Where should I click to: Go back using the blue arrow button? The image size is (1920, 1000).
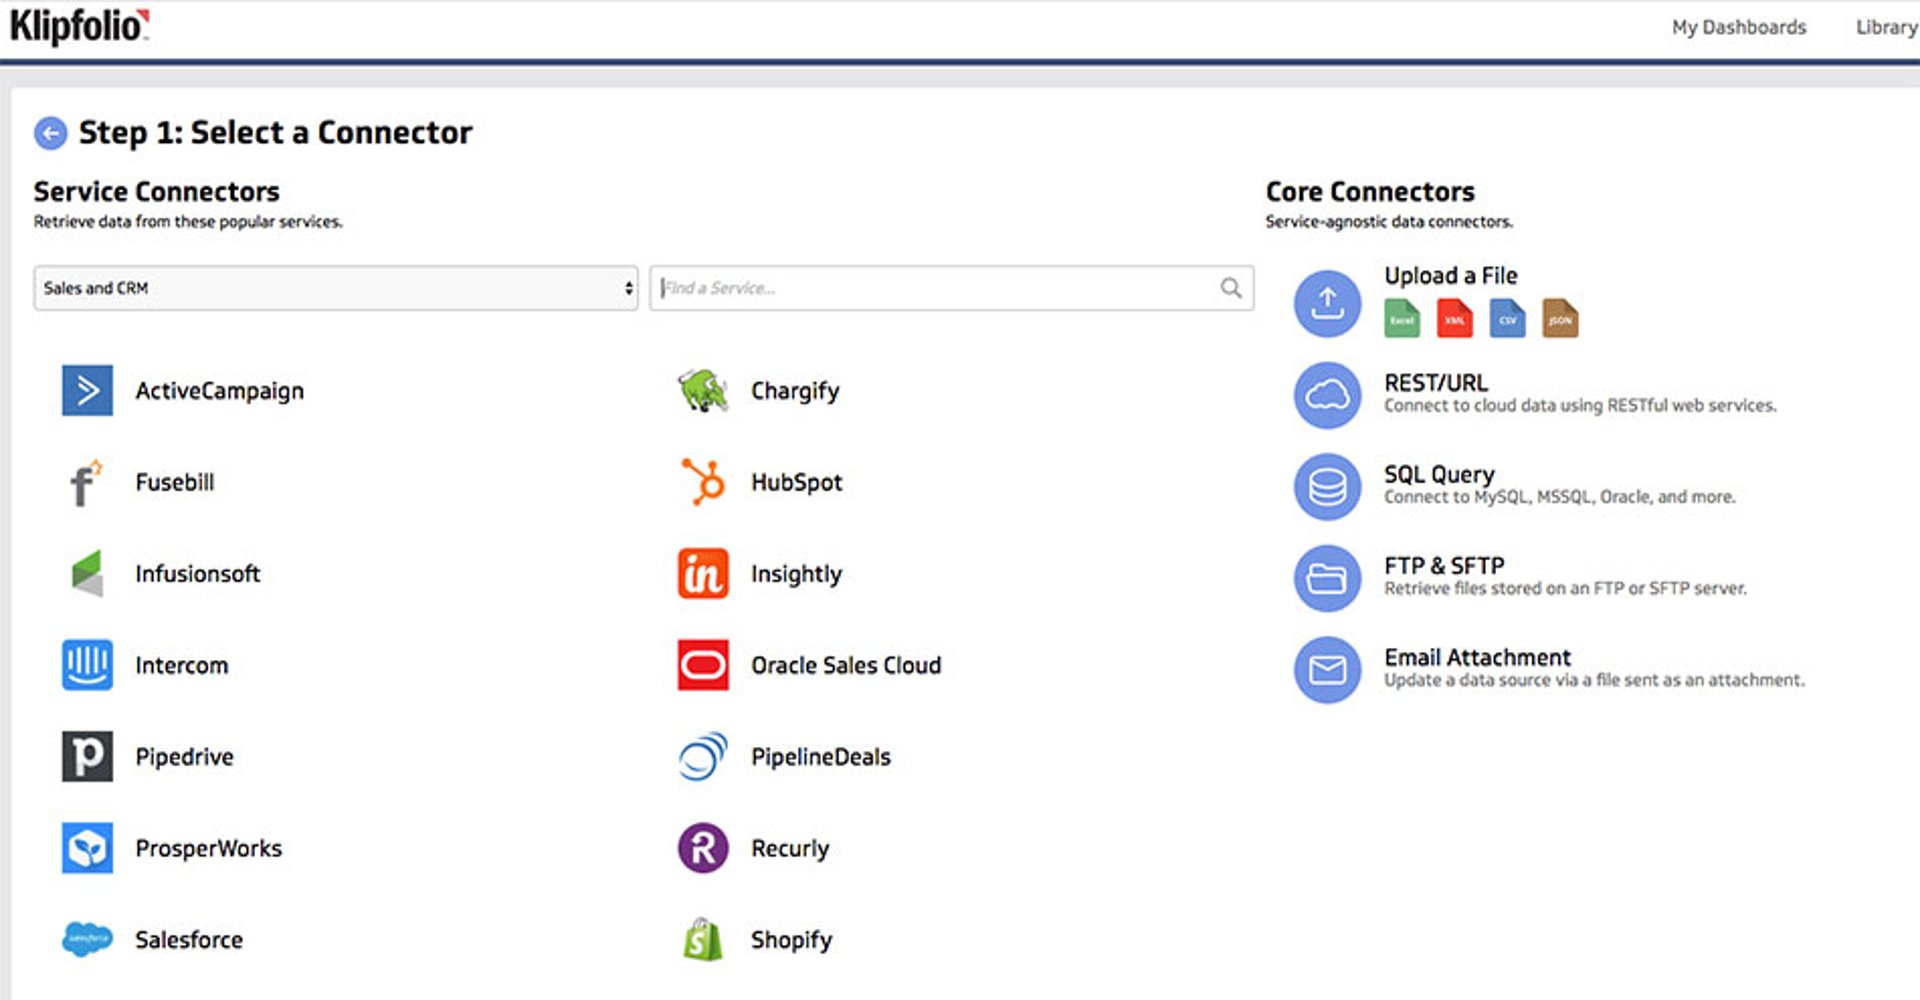(51, 133)
